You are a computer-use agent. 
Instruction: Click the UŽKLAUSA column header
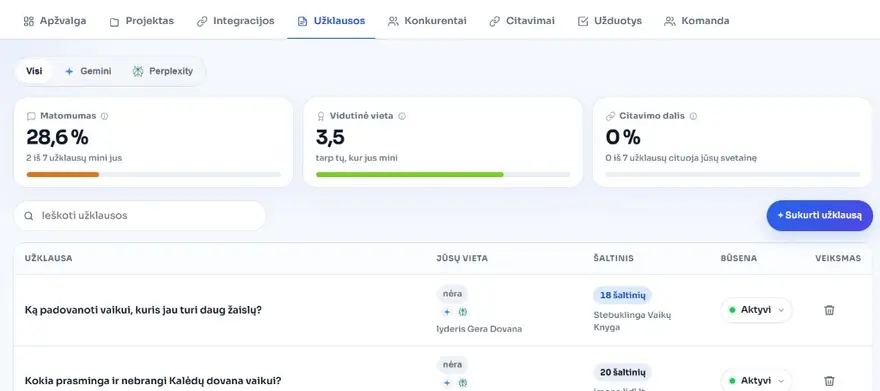click(48, 259)
